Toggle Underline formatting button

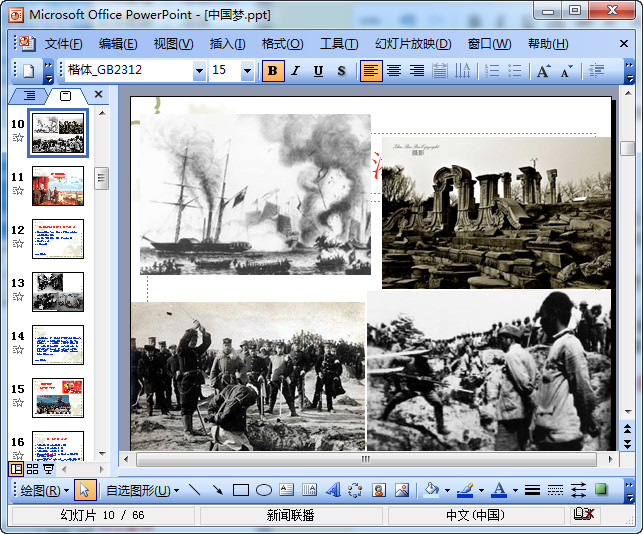pyautogui.click(x=318, y=71)
